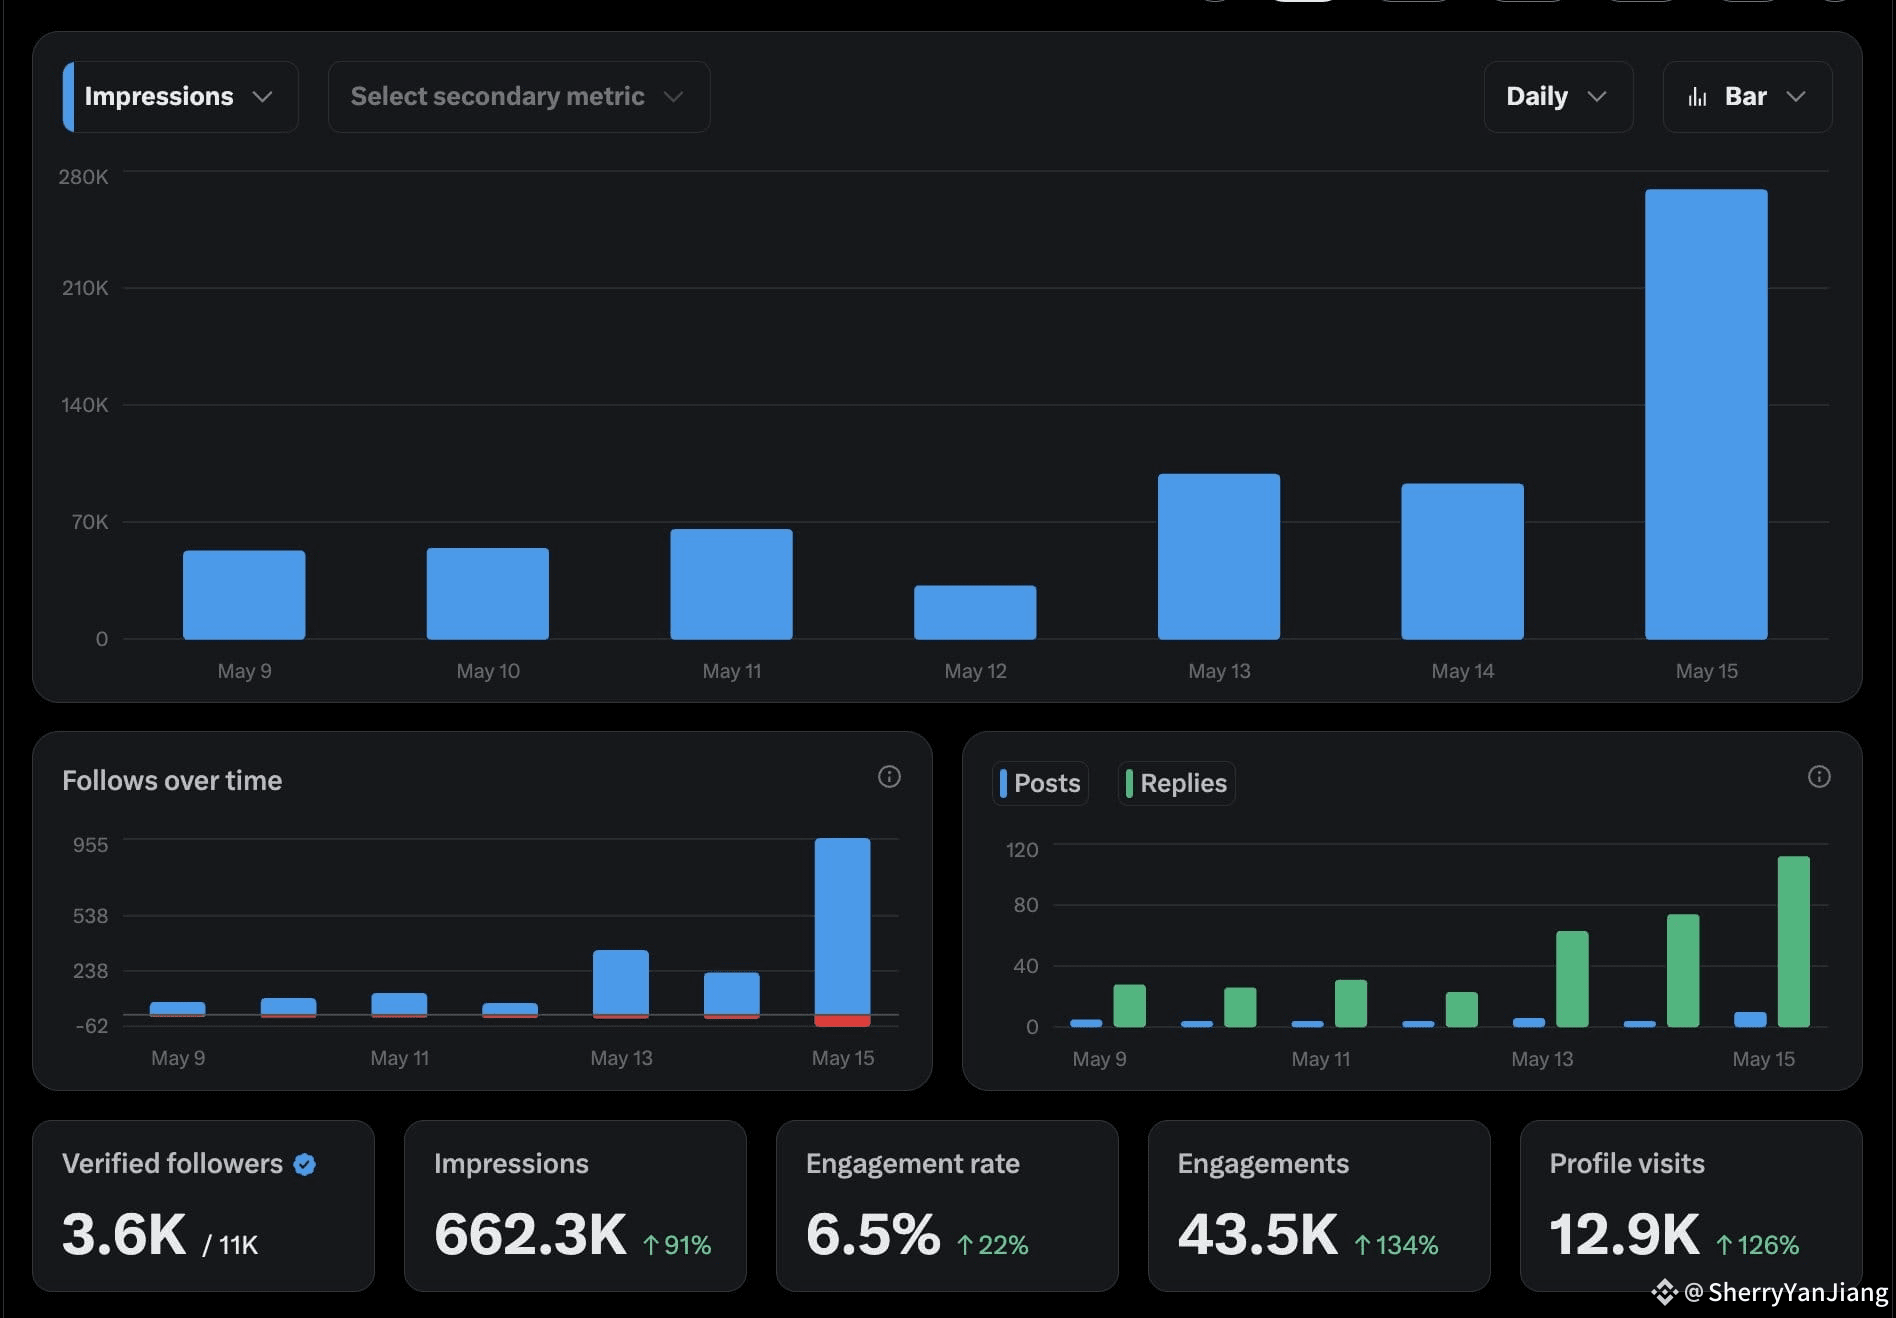Viewport: 1896px width, 1318px height.
Task: Click the May 15 follows bar
Action: pos(842,926)
